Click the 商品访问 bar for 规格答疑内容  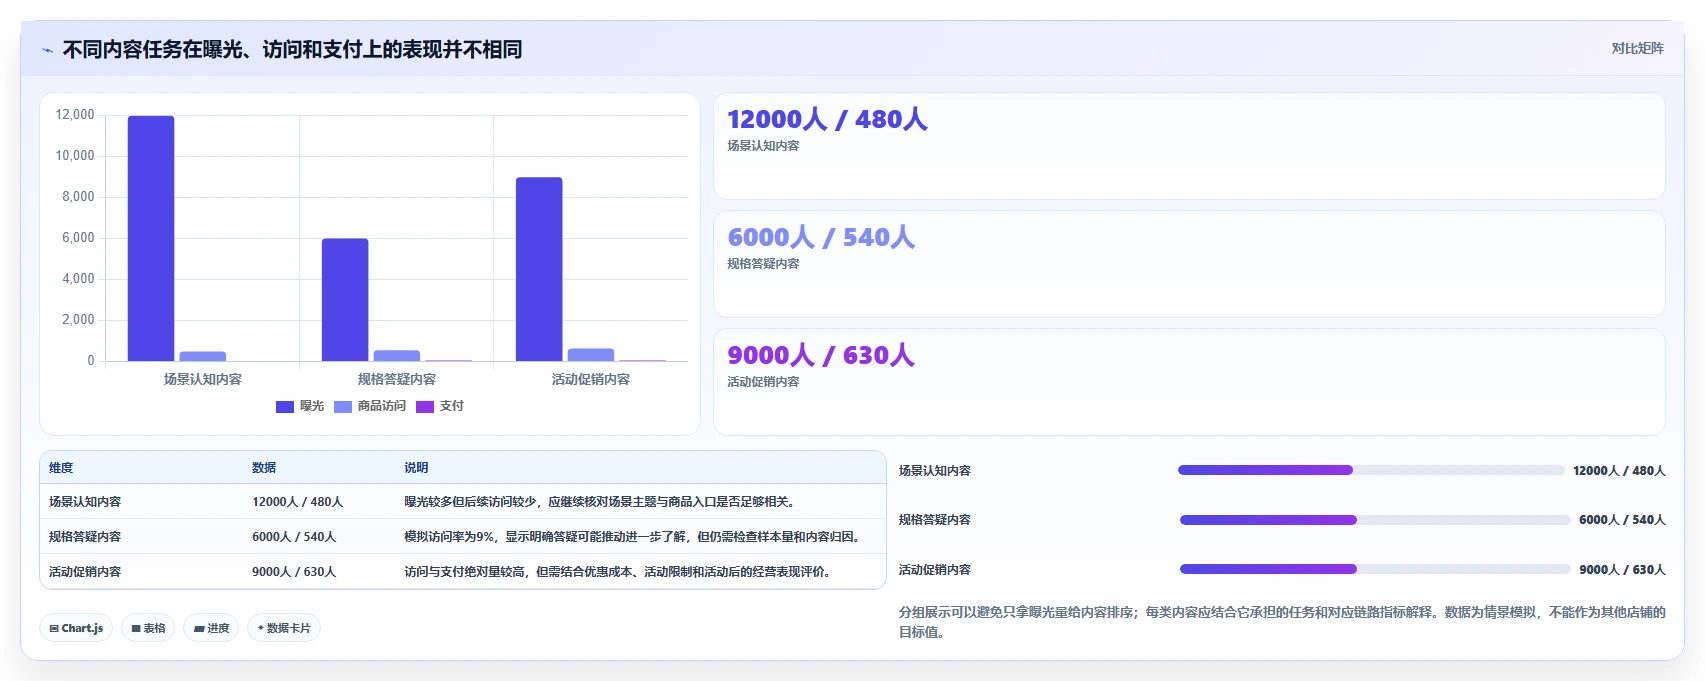[397, 355]
